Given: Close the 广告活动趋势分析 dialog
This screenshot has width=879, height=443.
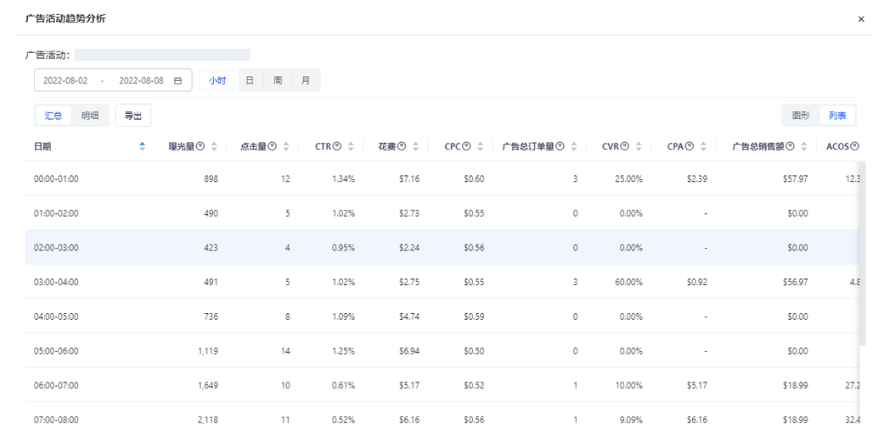Looking at the screenshot, I should (861, 19).
